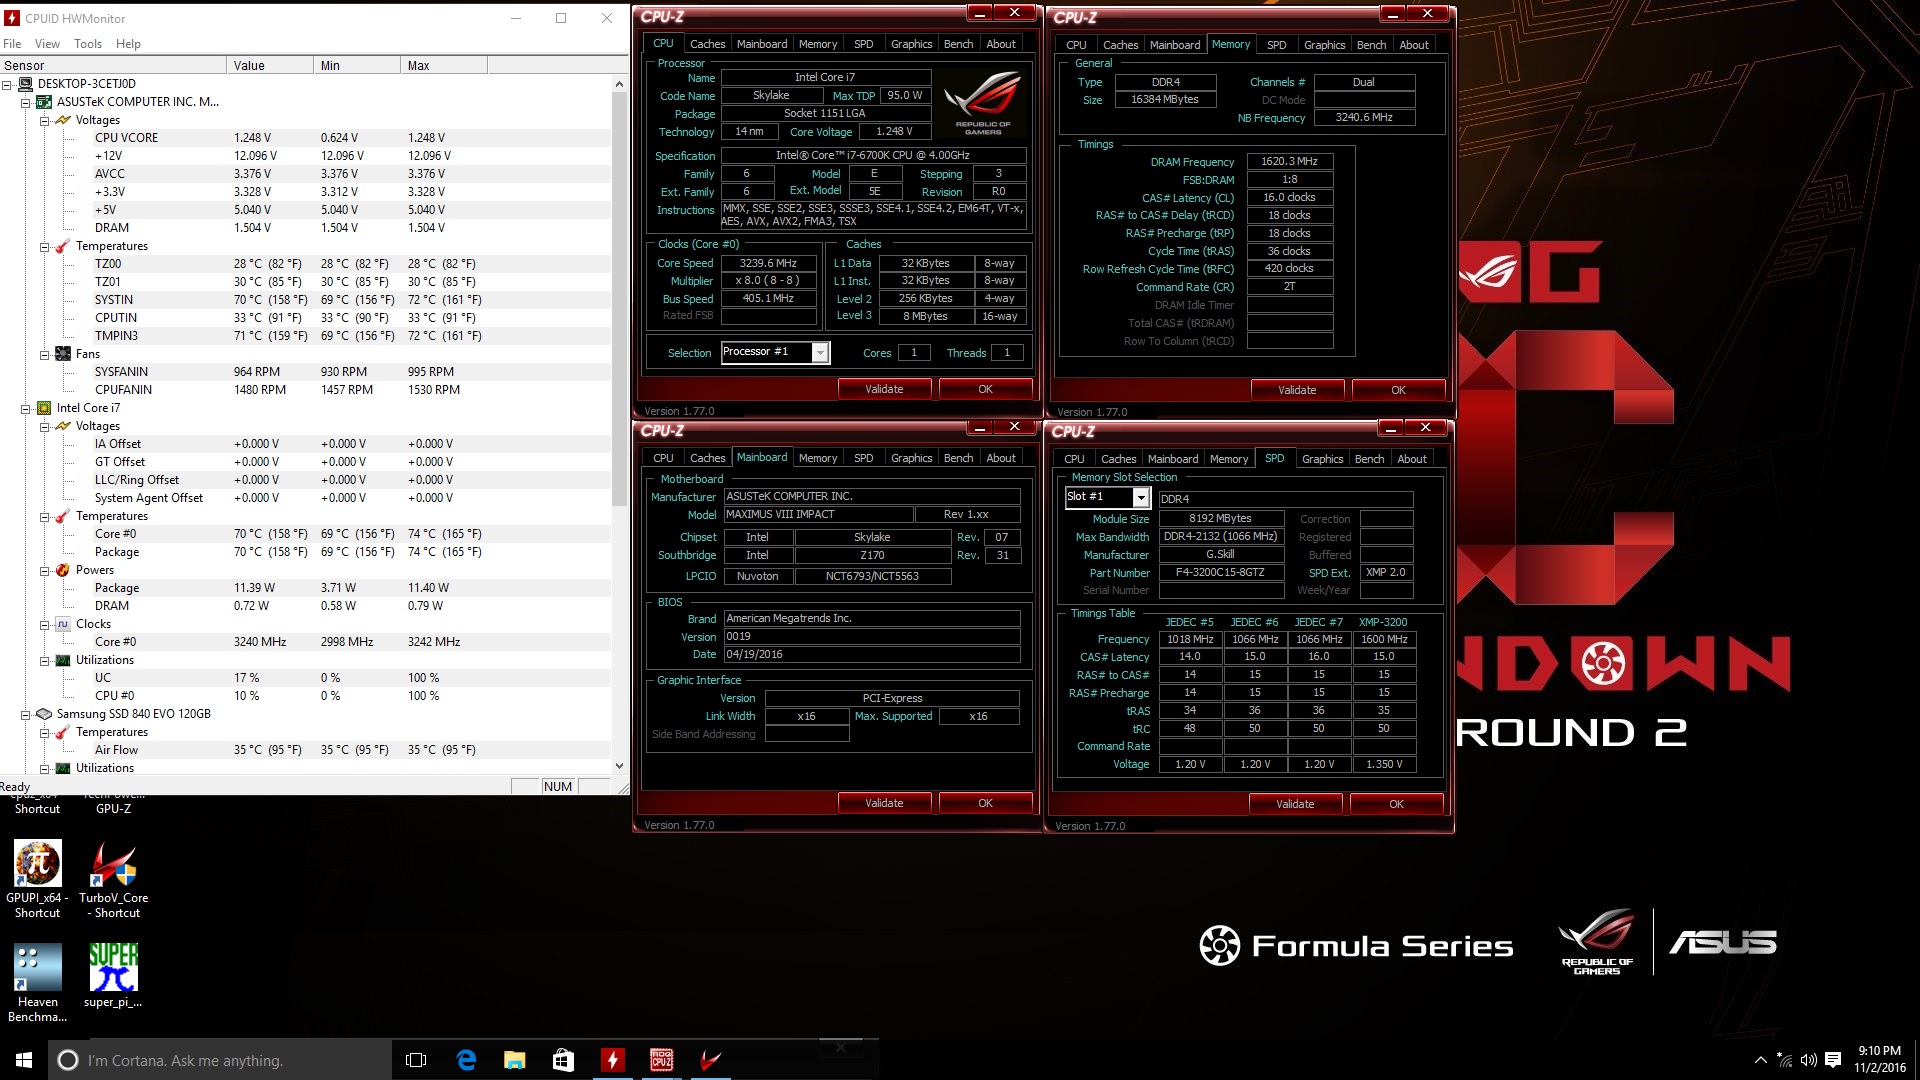Open Task View on the taskbar
This screenshot has height=1080, width=1920.
(x=416, y=1060)
